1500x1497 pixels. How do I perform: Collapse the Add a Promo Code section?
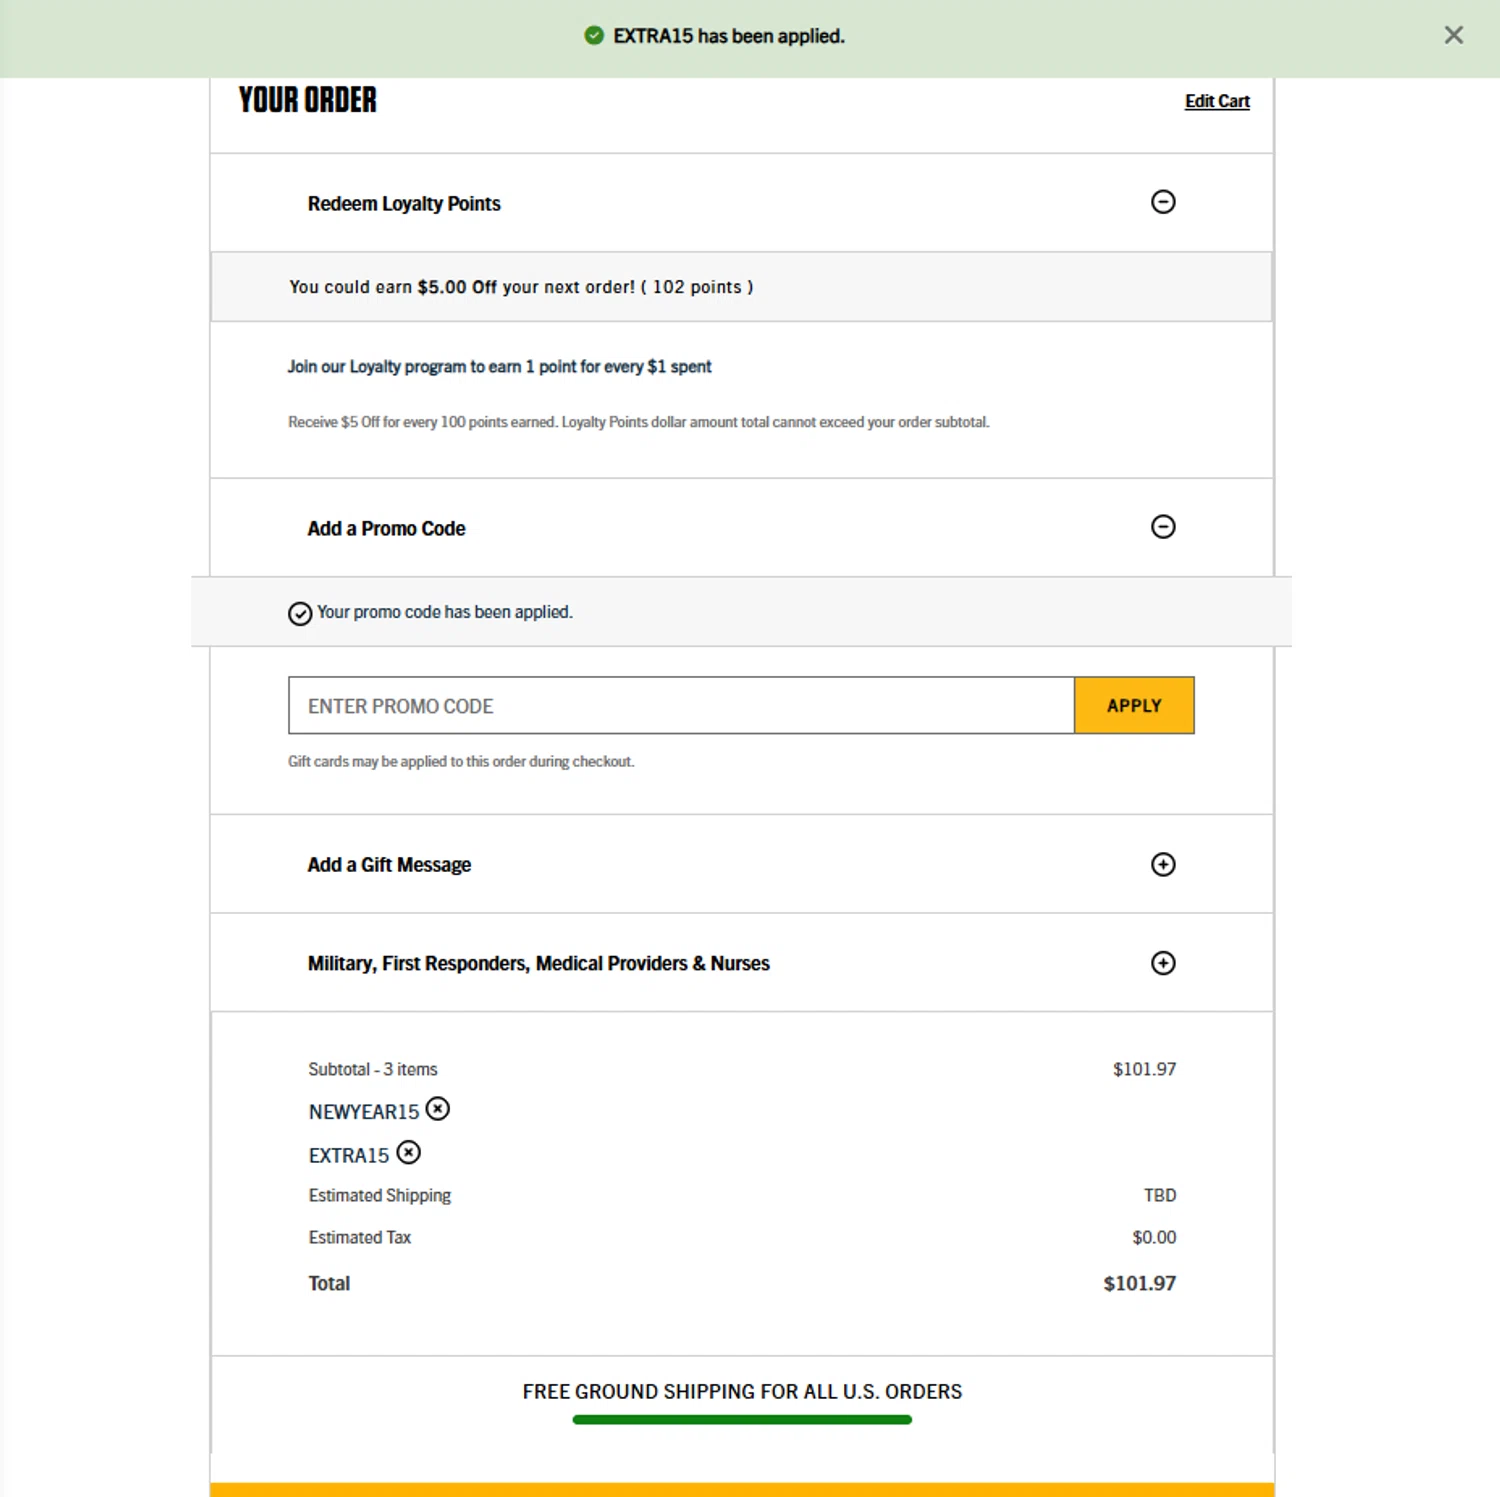pos(1163,527)
